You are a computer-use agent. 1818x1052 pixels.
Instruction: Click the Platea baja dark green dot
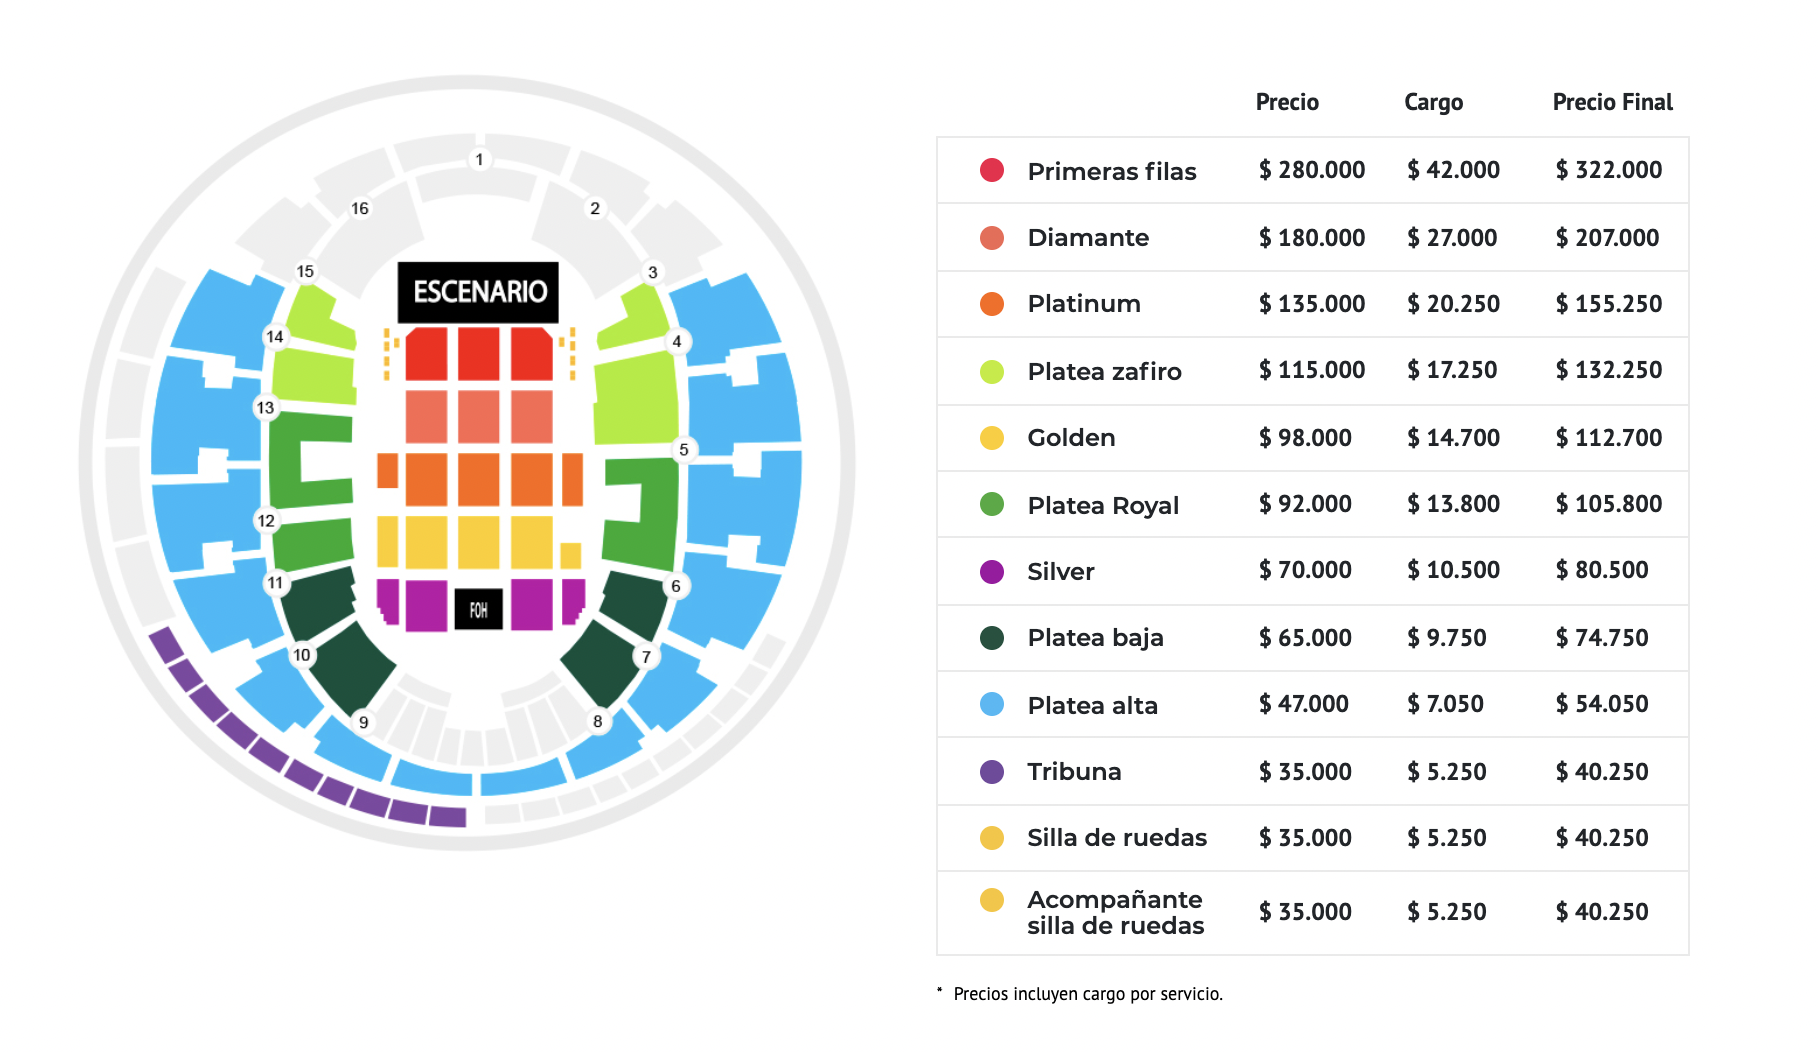(991, 638)
